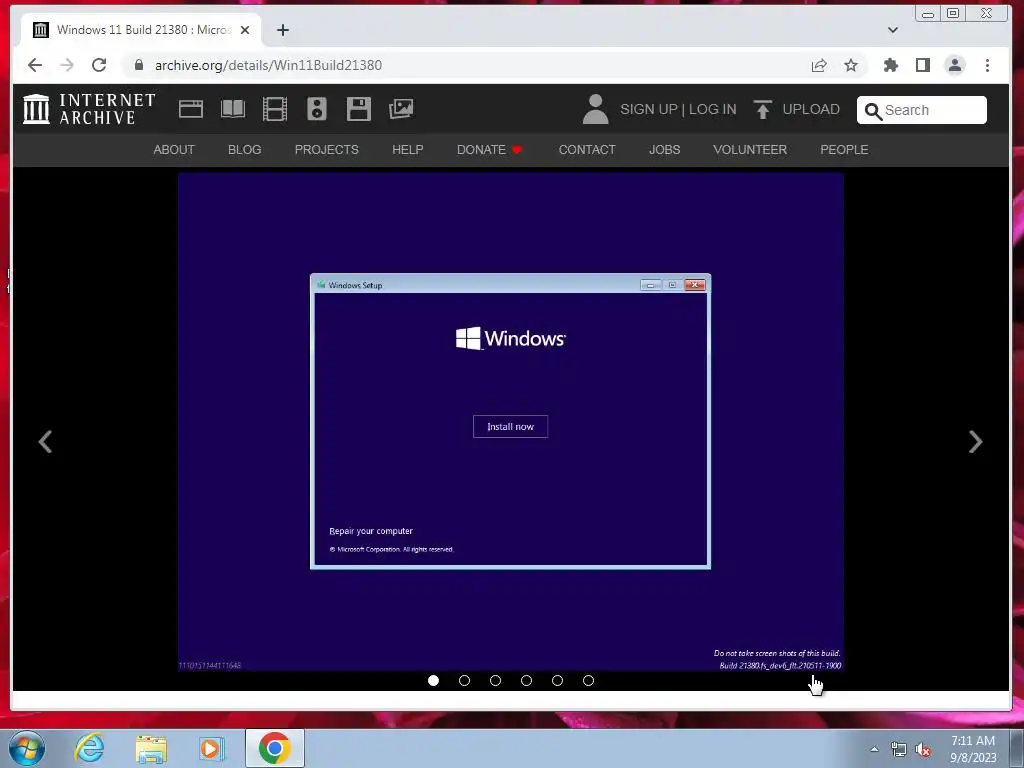Select the Windows 11 Build 21380 tab

coord(140,30)
